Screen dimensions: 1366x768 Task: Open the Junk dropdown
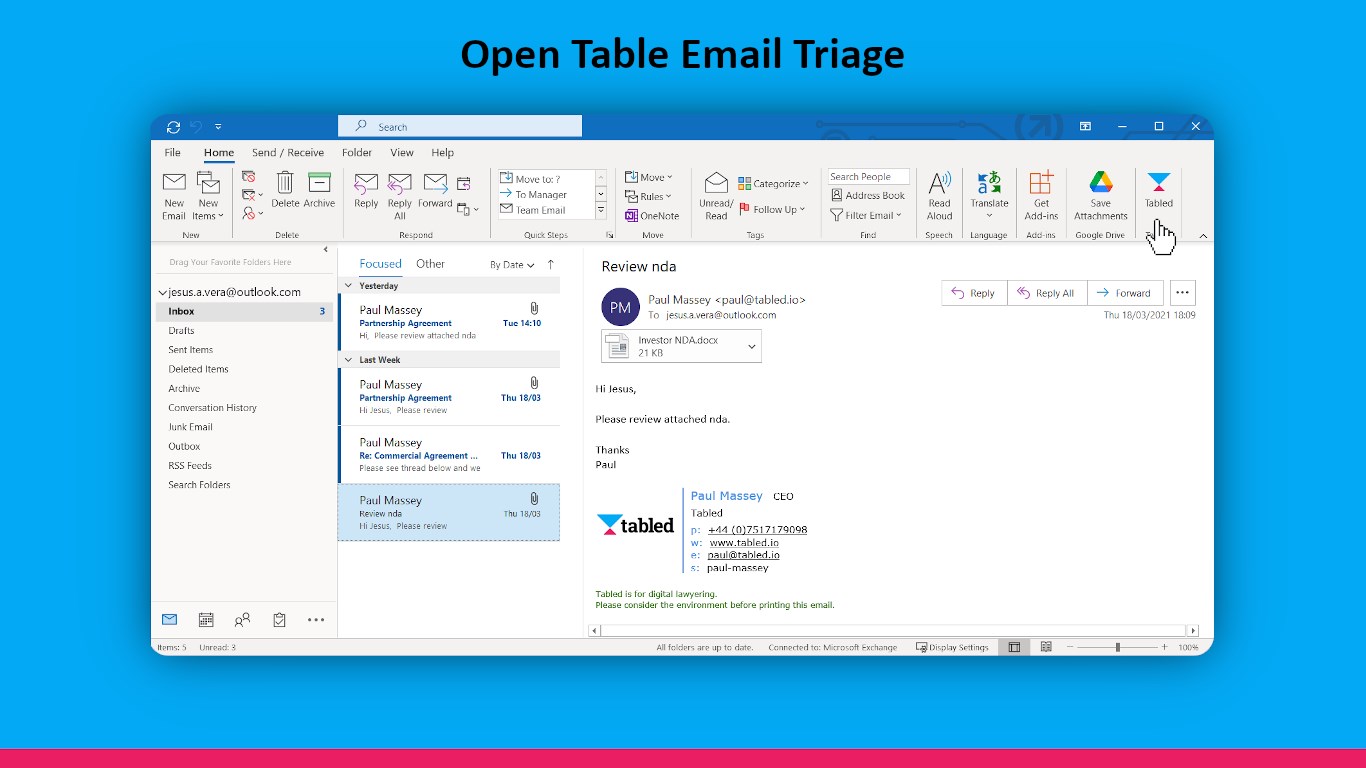point(252,213)
